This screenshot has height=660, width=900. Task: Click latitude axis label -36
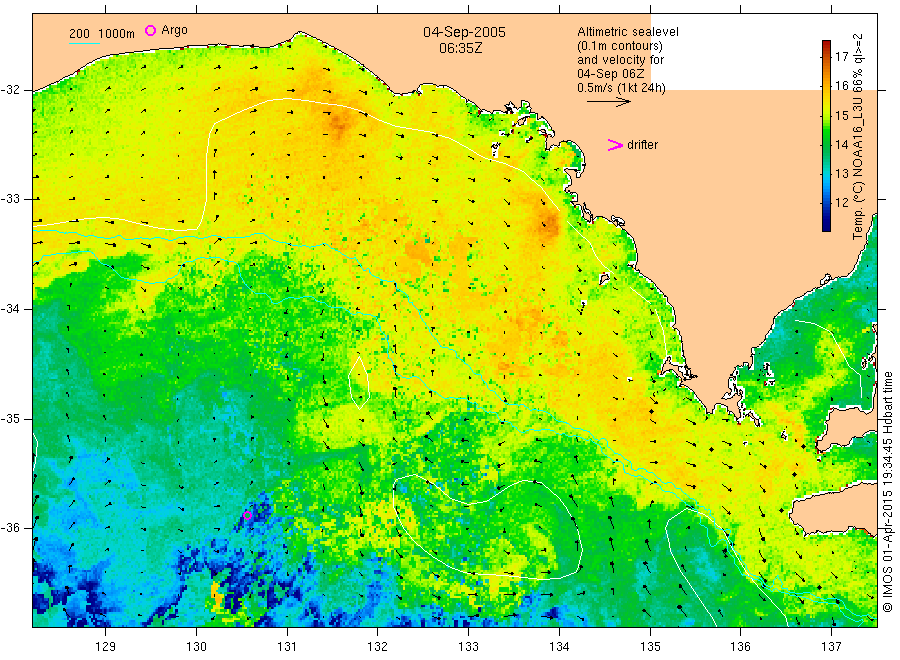pos(10,528)
